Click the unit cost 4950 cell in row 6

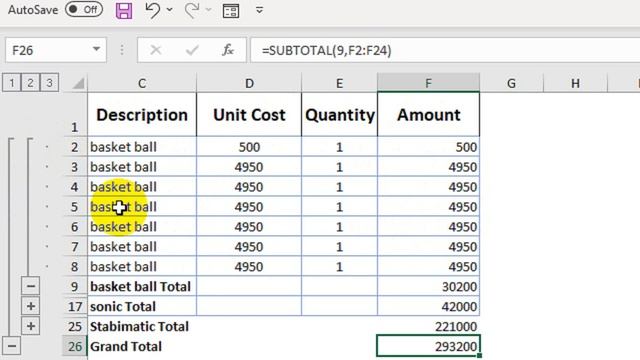[249, 227]
